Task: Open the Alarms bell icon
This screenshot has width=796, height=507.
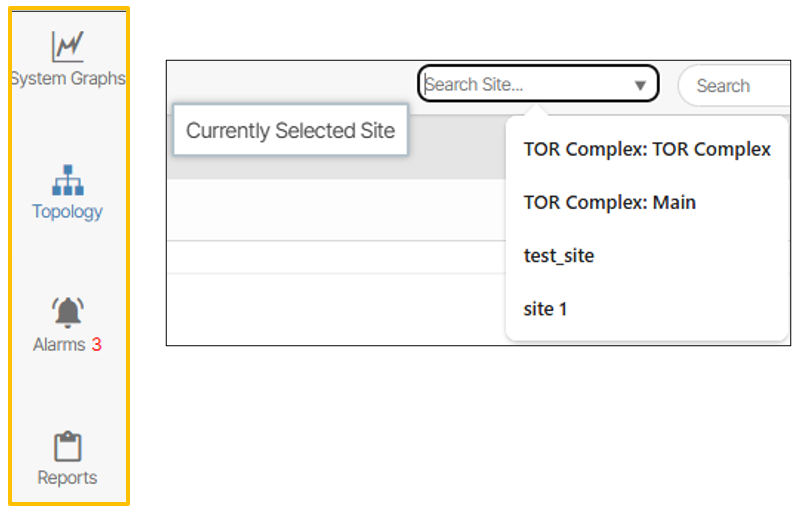Action: (x=67, y=313)
